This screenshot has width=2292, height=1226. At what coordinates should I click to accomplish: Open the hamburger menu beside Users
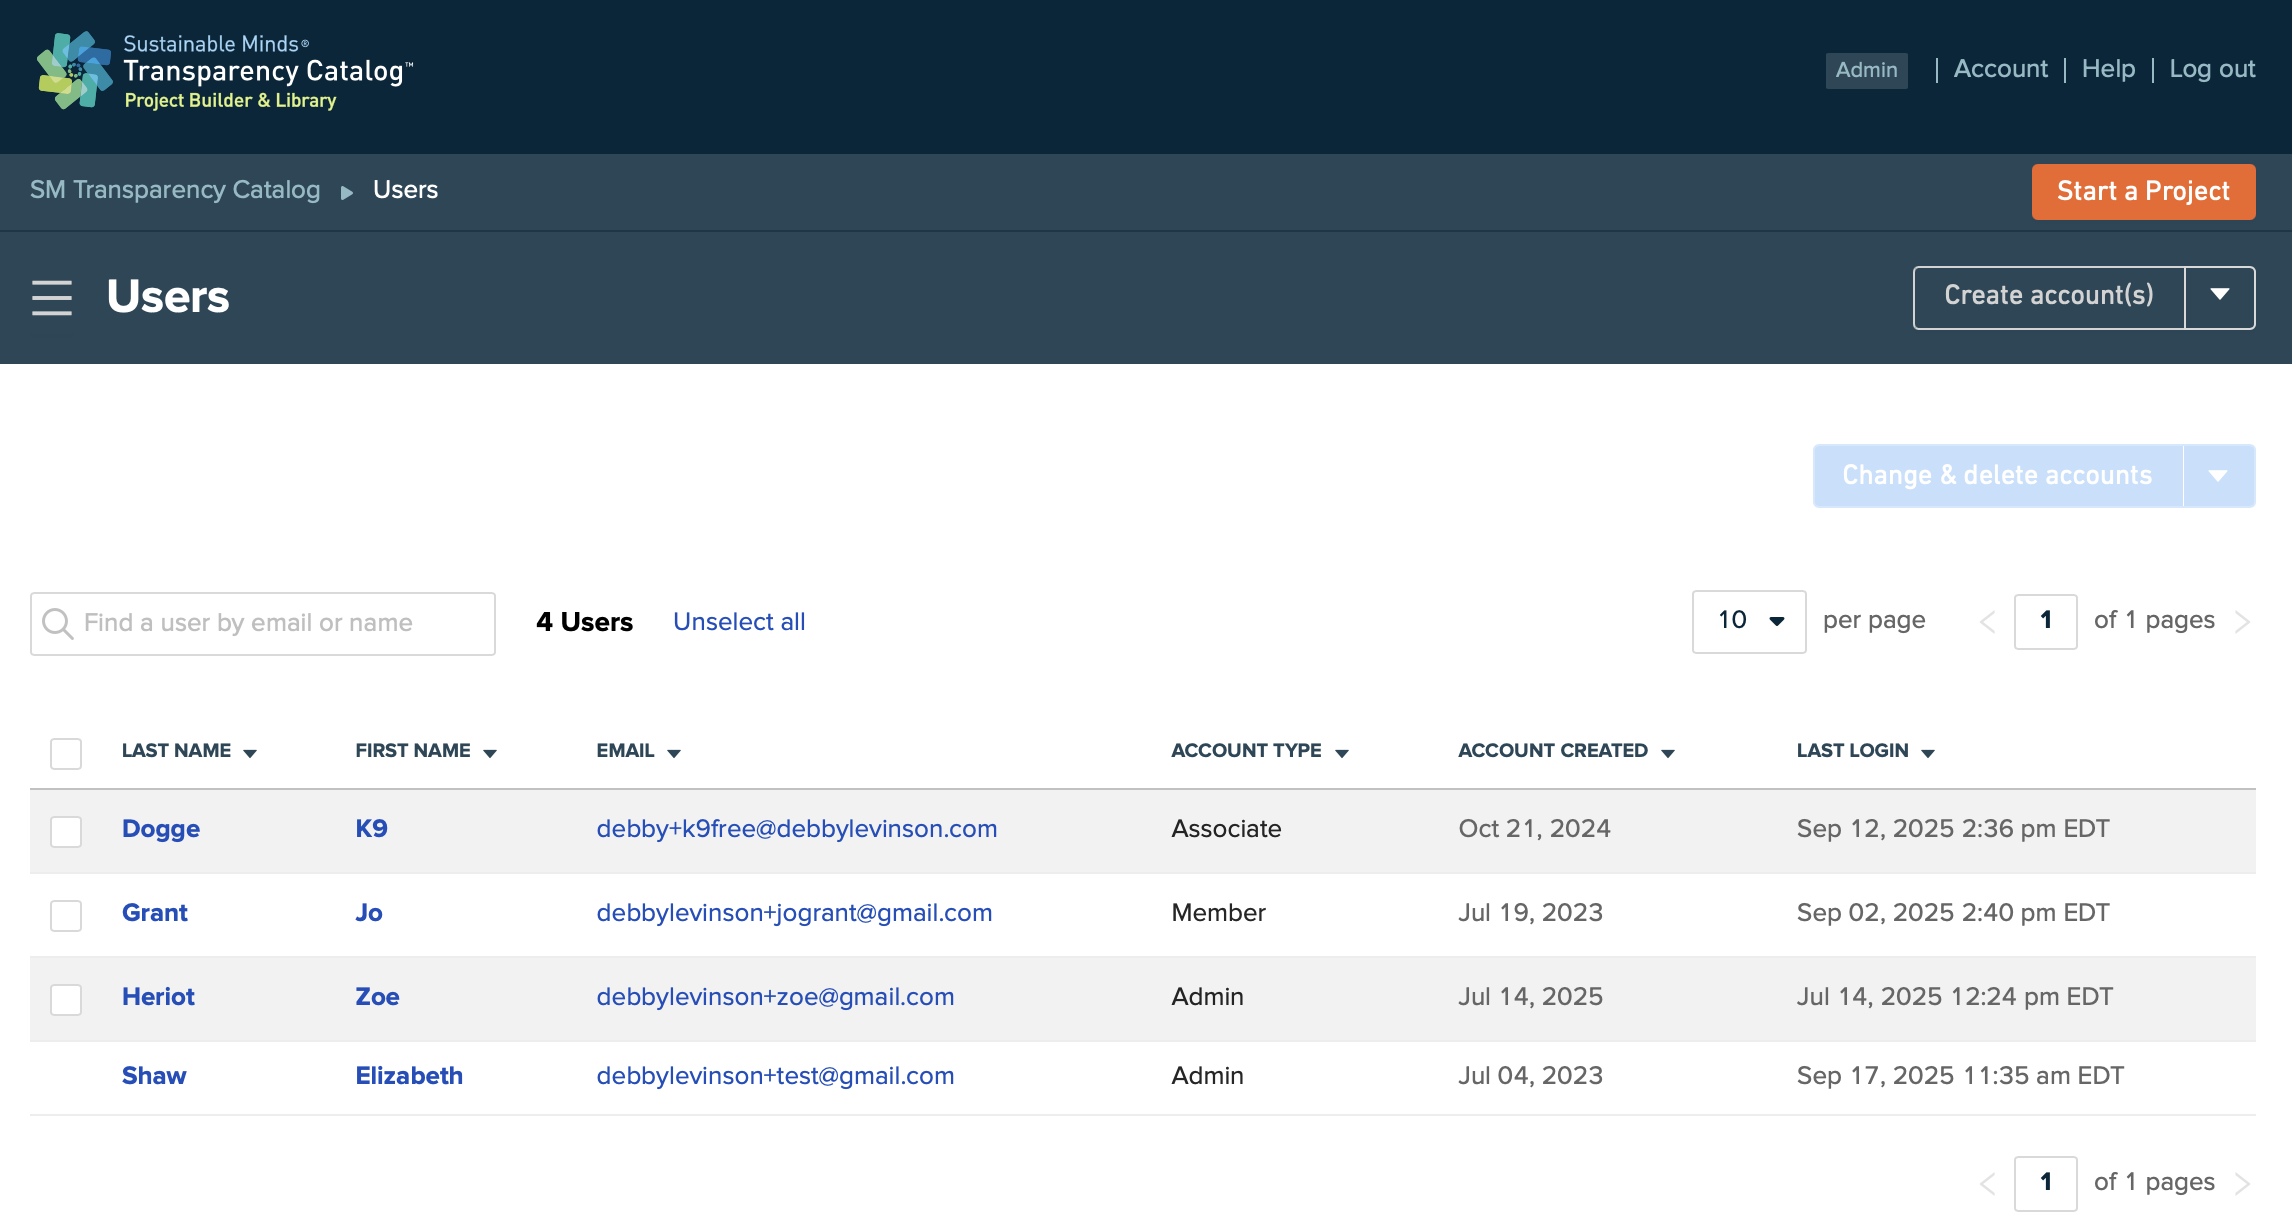[x=52, y=298]
